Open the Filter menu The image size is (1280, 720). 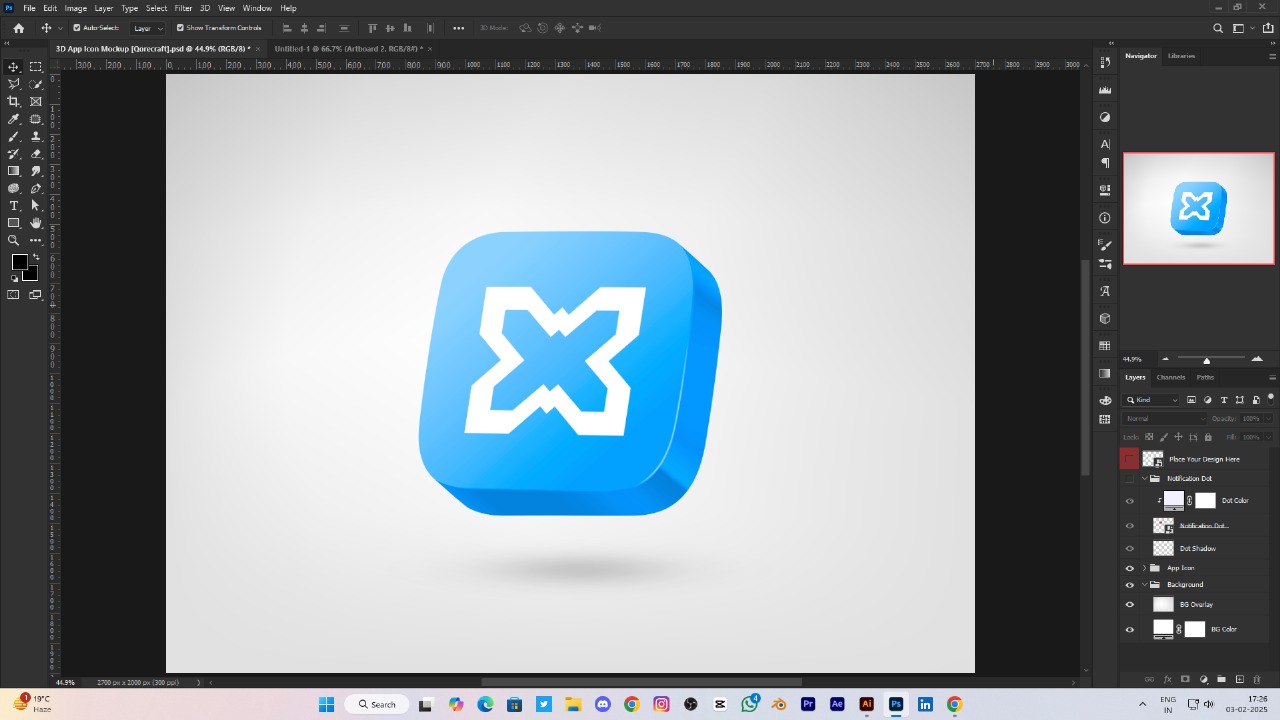[x=183, y=8]
